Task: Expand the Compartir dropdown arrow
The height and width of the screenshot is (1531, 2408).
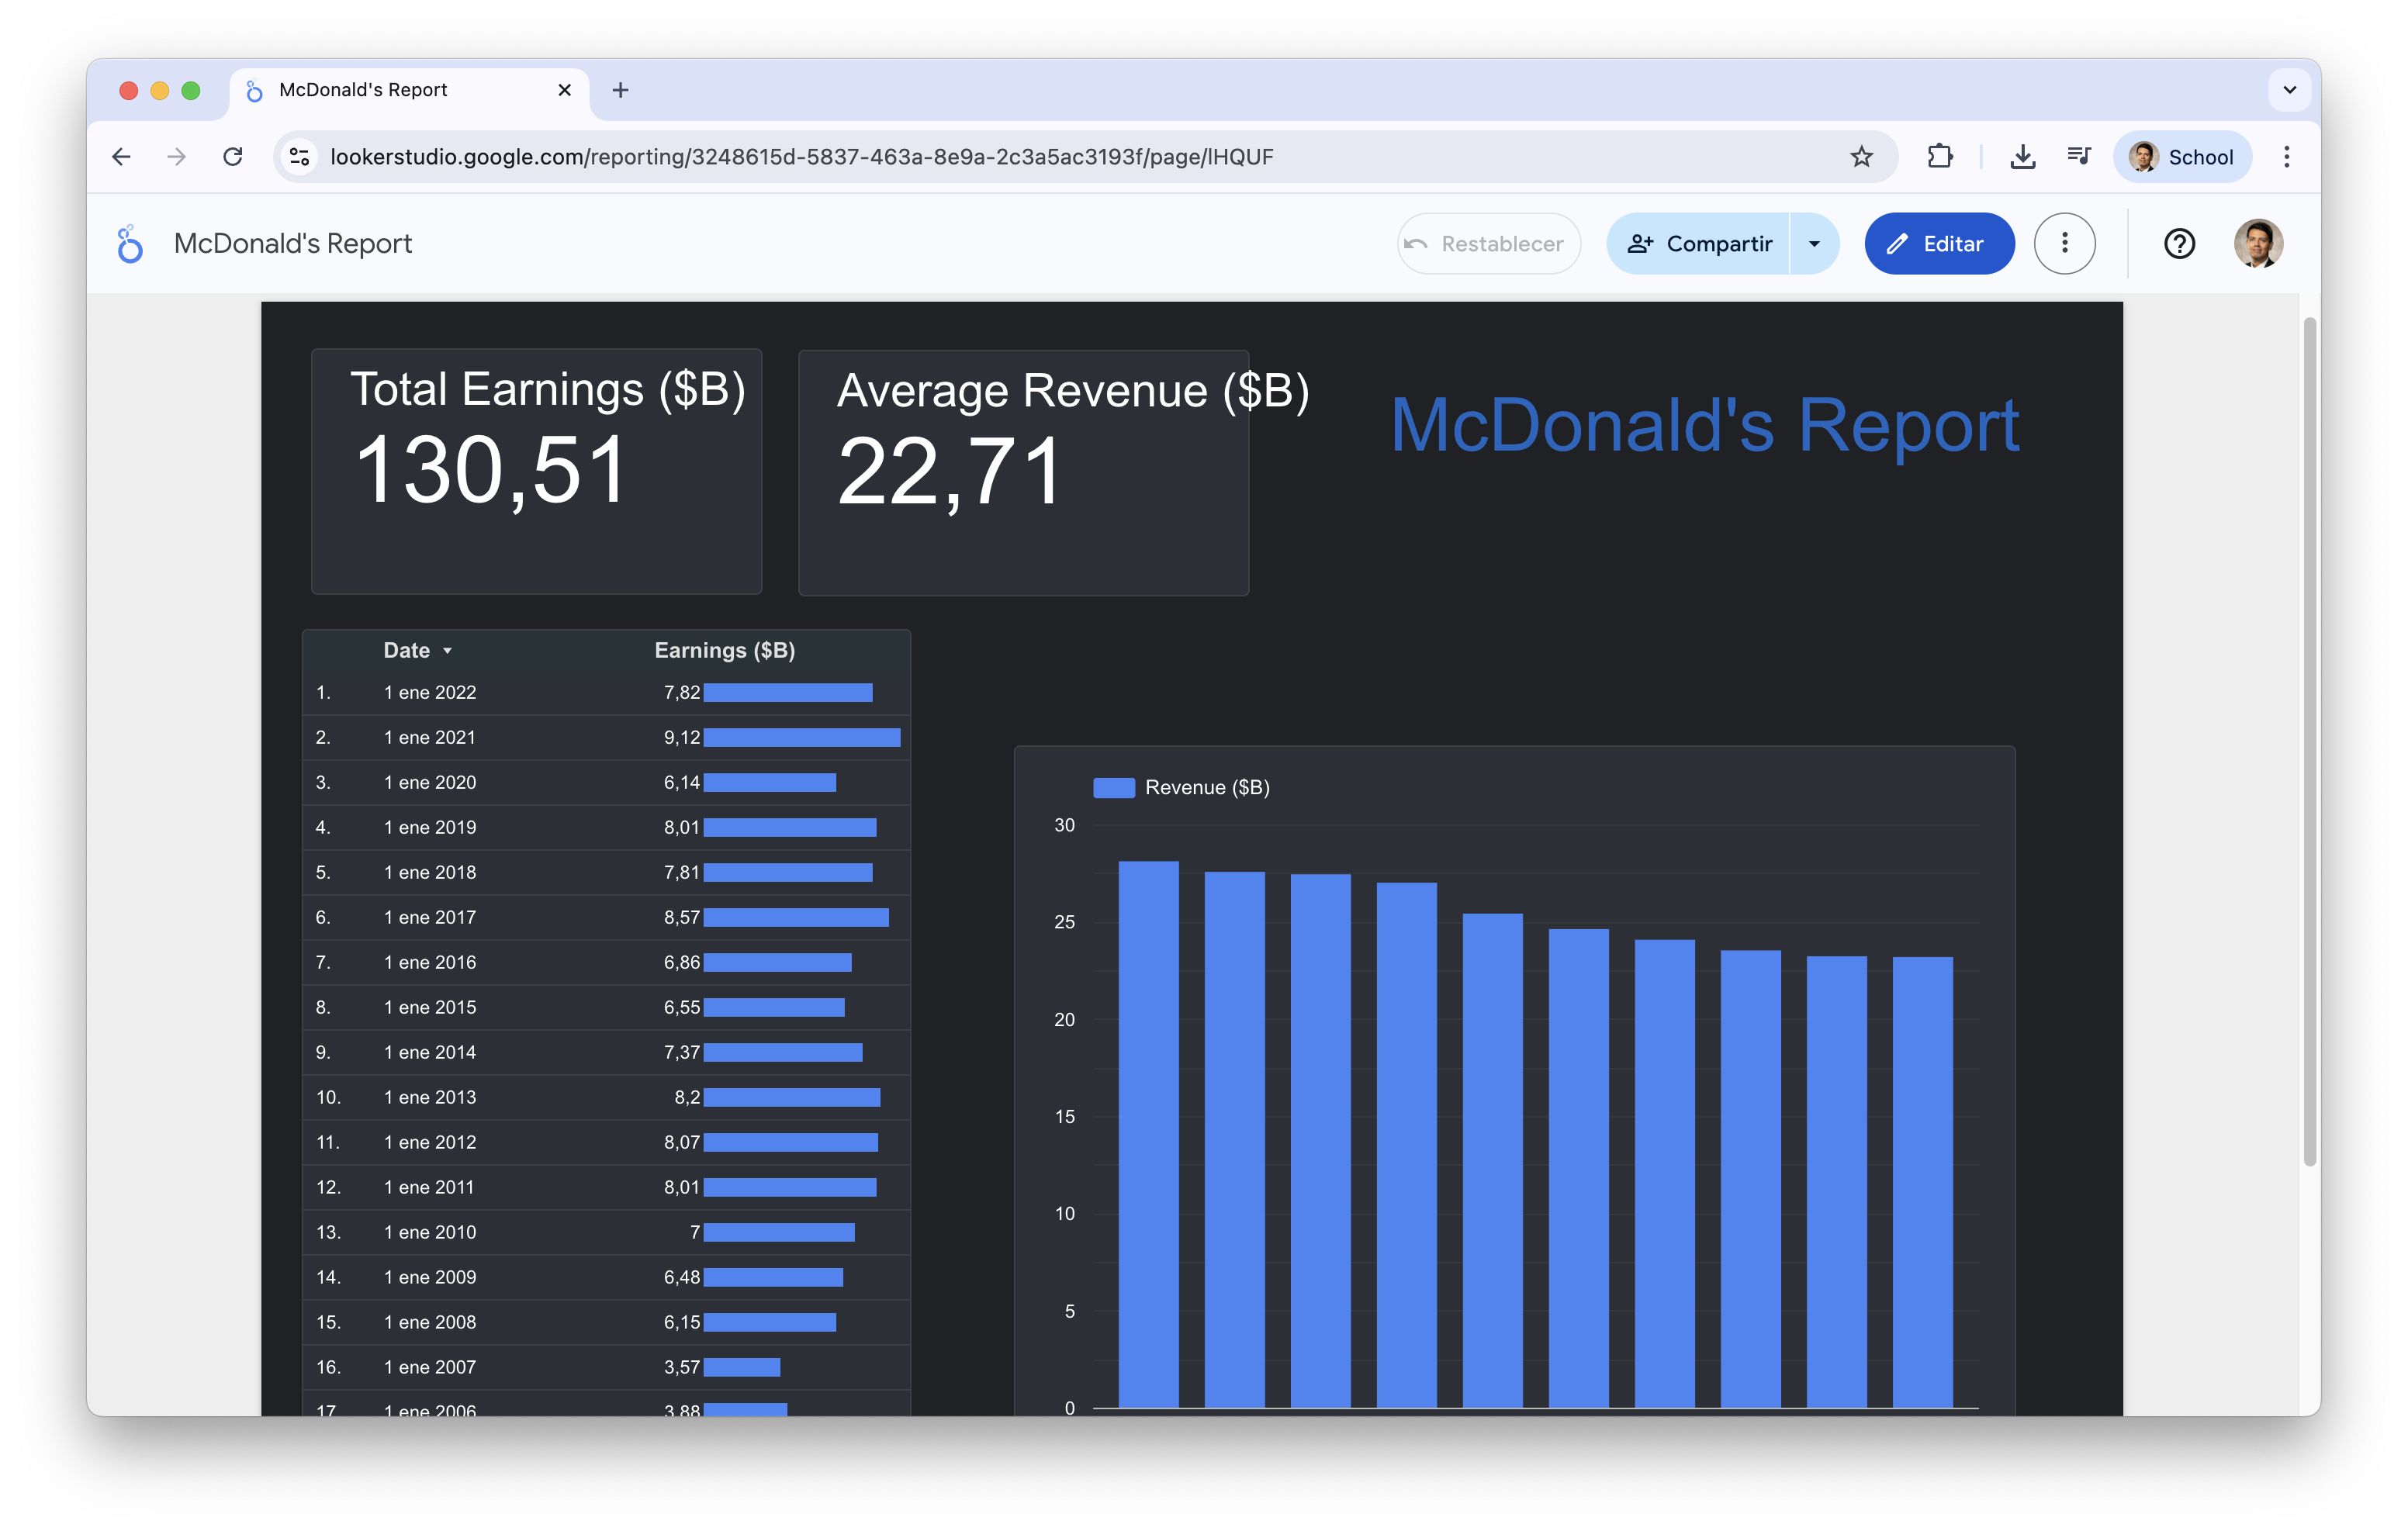Action: coord(1814,244)
